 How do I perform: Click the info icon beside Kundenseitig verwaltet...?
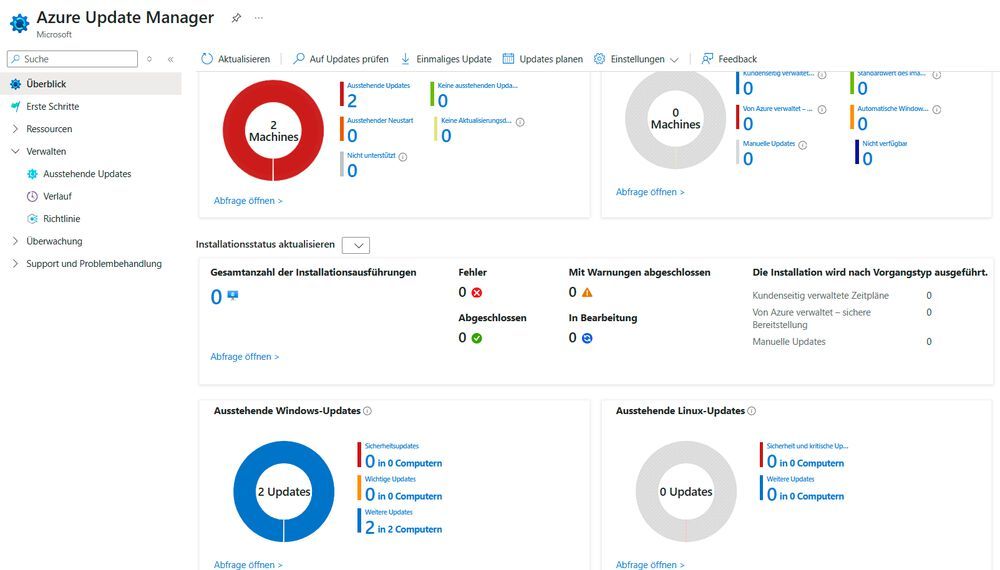(x=822, y=75)
